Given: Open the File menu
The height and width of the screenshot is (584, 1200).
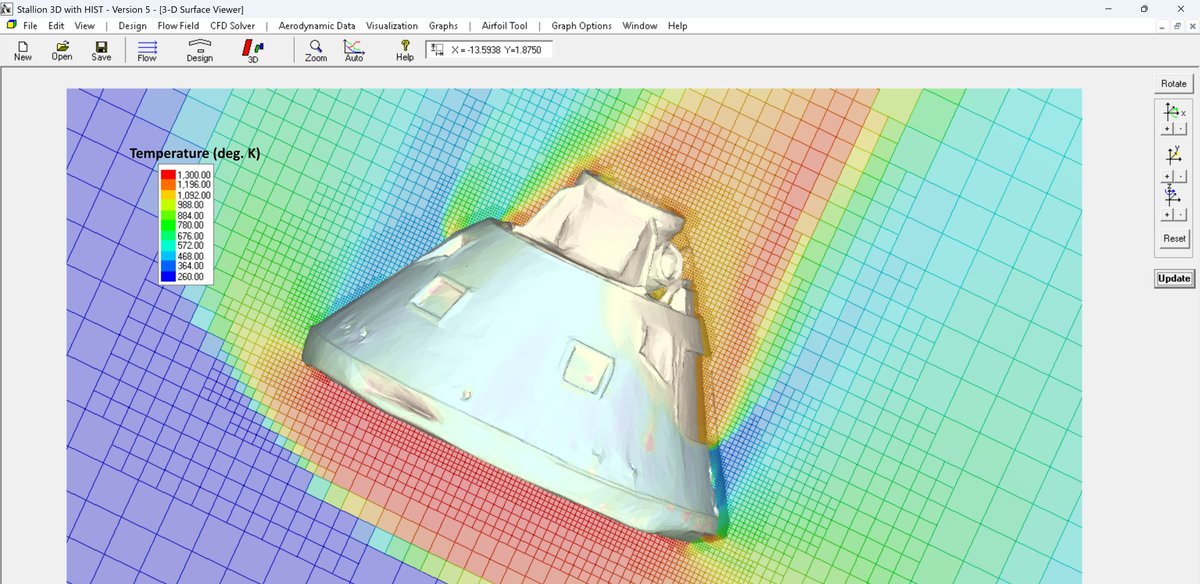Looking at the screenshot, I should click(31, 26).
